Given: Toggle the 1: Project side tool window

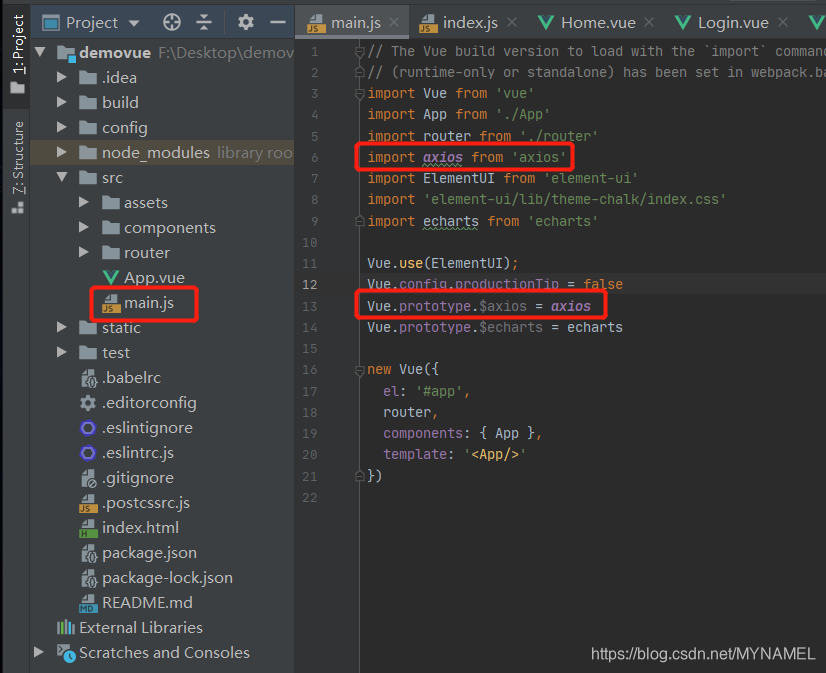Looking at the screenshot, I should click(17, 54).
